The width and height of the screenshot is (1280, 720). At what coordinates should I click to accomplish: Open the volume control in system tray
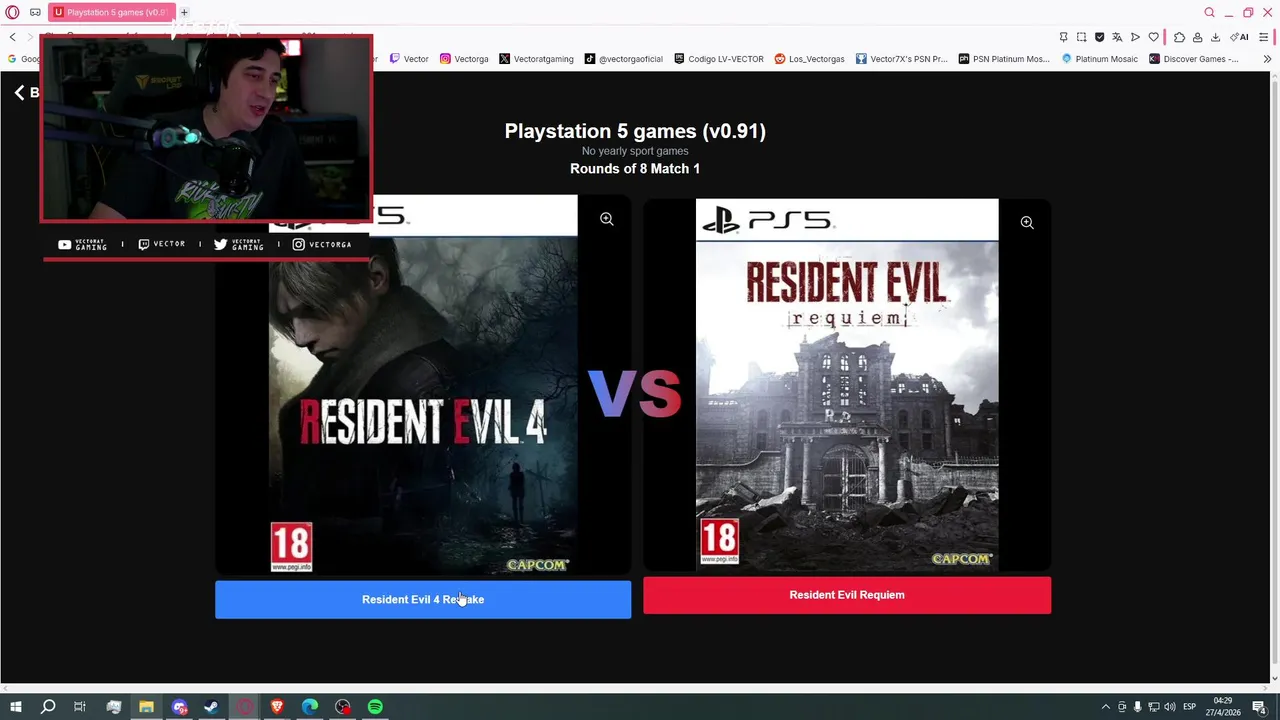point(1169,707)
